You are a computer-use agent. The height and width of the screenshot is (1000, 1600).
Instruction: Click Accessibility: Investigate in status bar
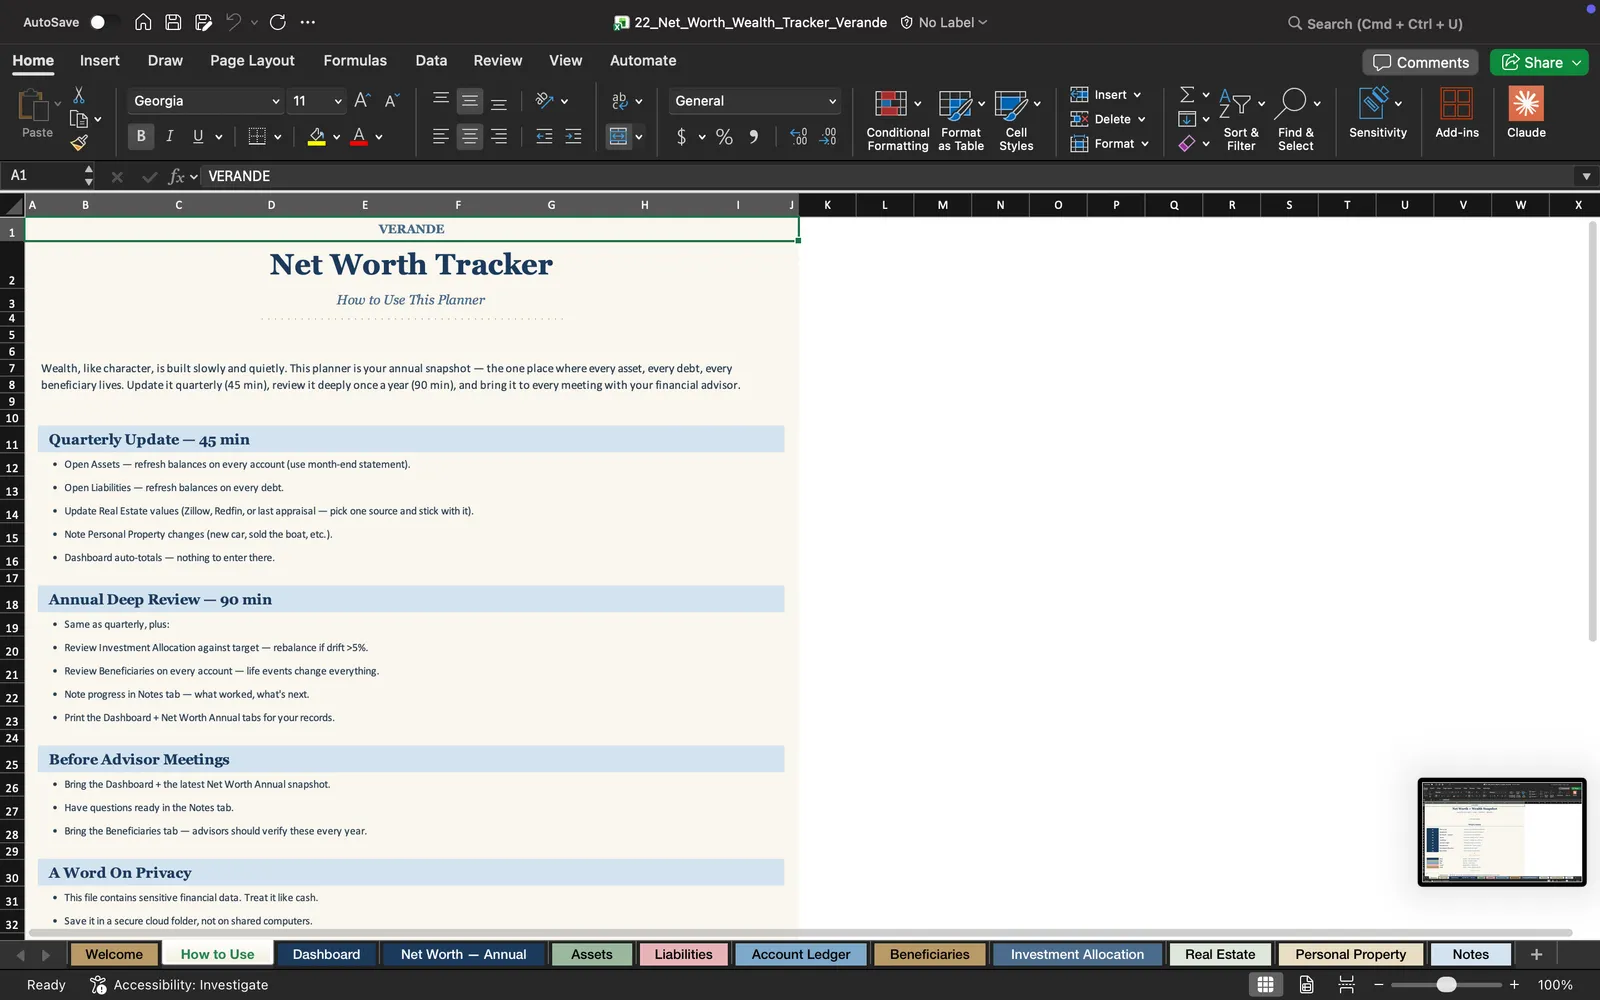(179, 985)
